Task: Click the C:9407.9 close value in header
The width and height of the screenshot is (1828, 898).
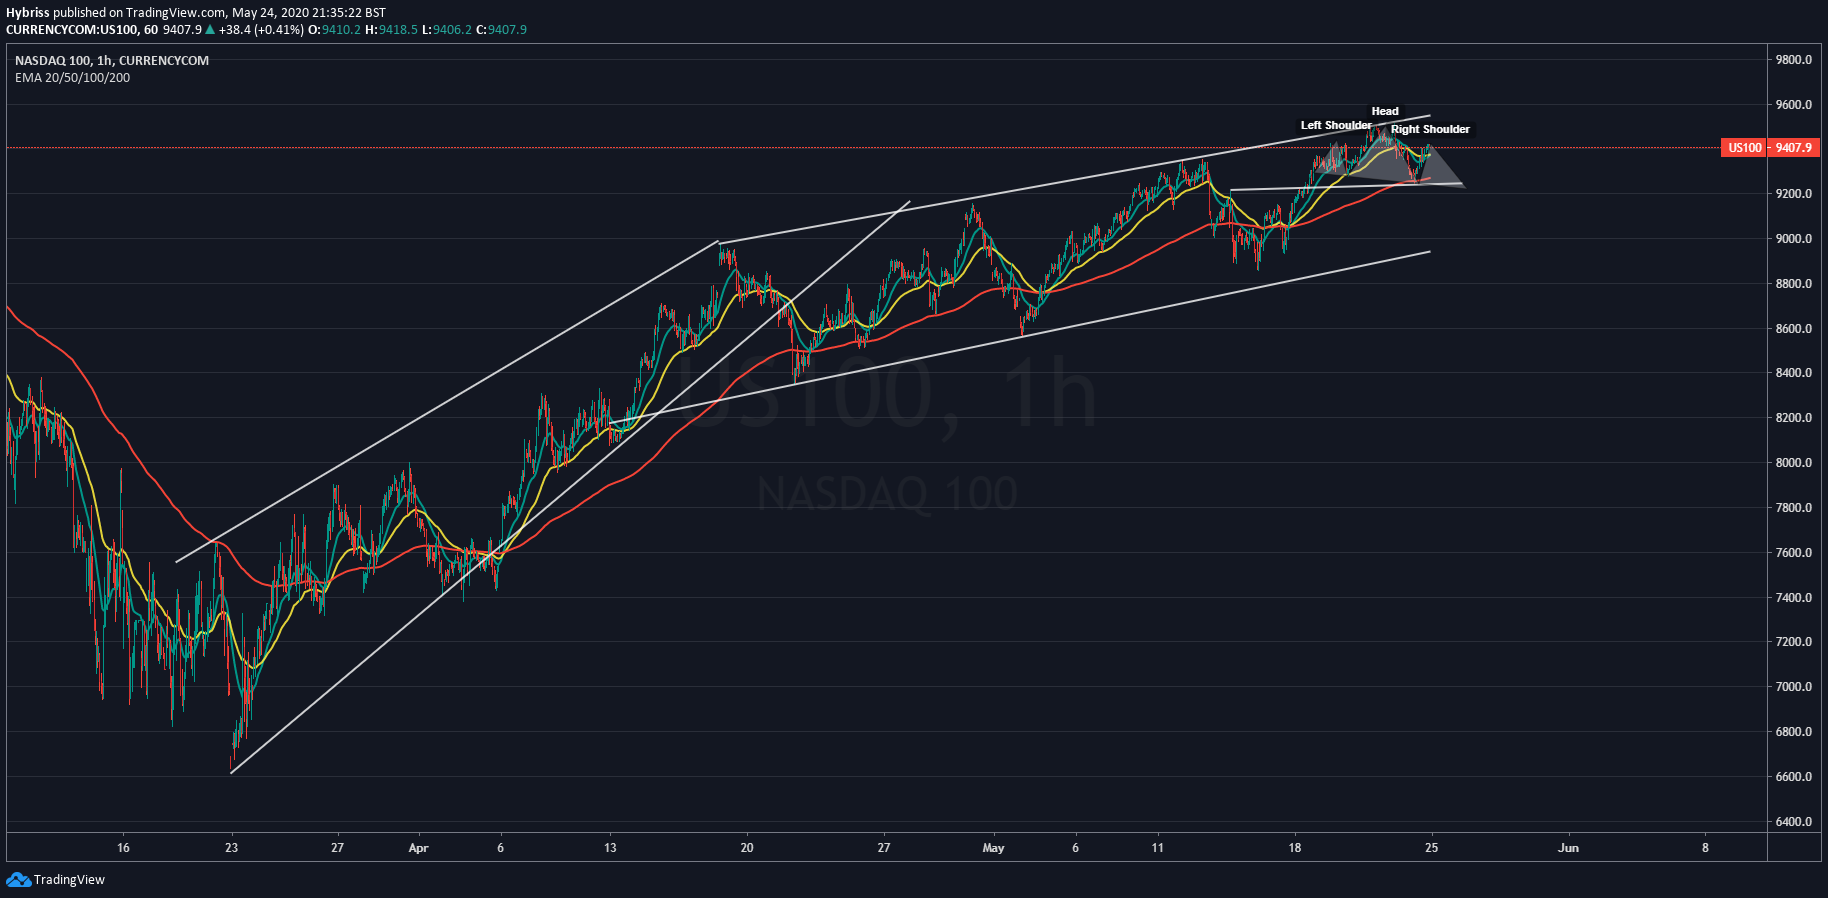Action: [501, 30]
